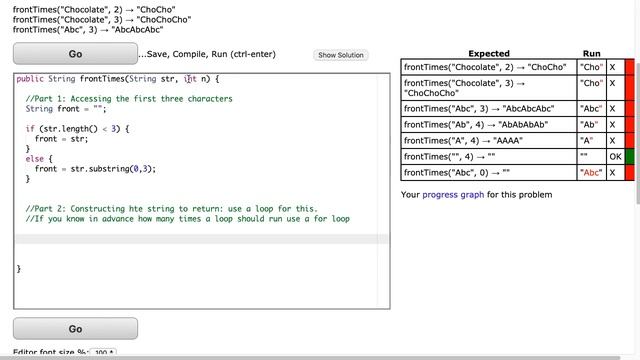Click the highlighted empty line in code editor
The width and height of the screenshot is (640, 360).
[x=202, y=238]
